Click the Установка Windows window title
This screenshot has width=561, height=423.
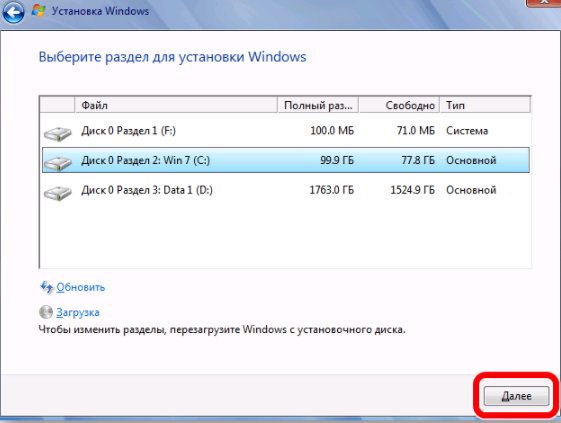(101, 11)
